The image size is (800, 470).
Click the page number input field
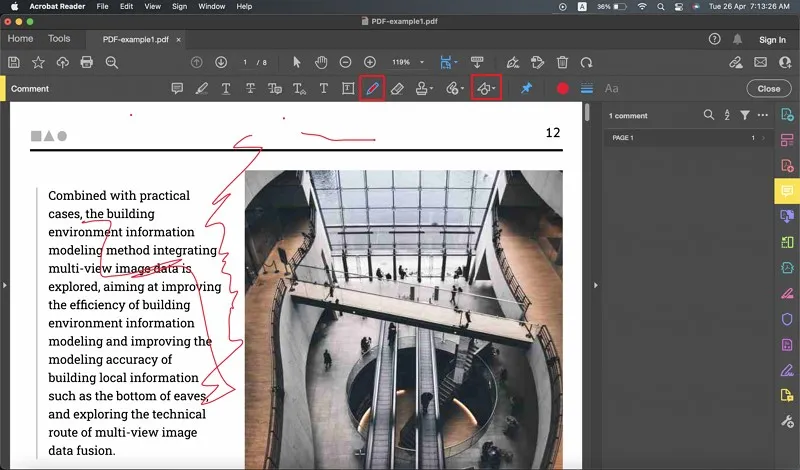tap(247, 62)
